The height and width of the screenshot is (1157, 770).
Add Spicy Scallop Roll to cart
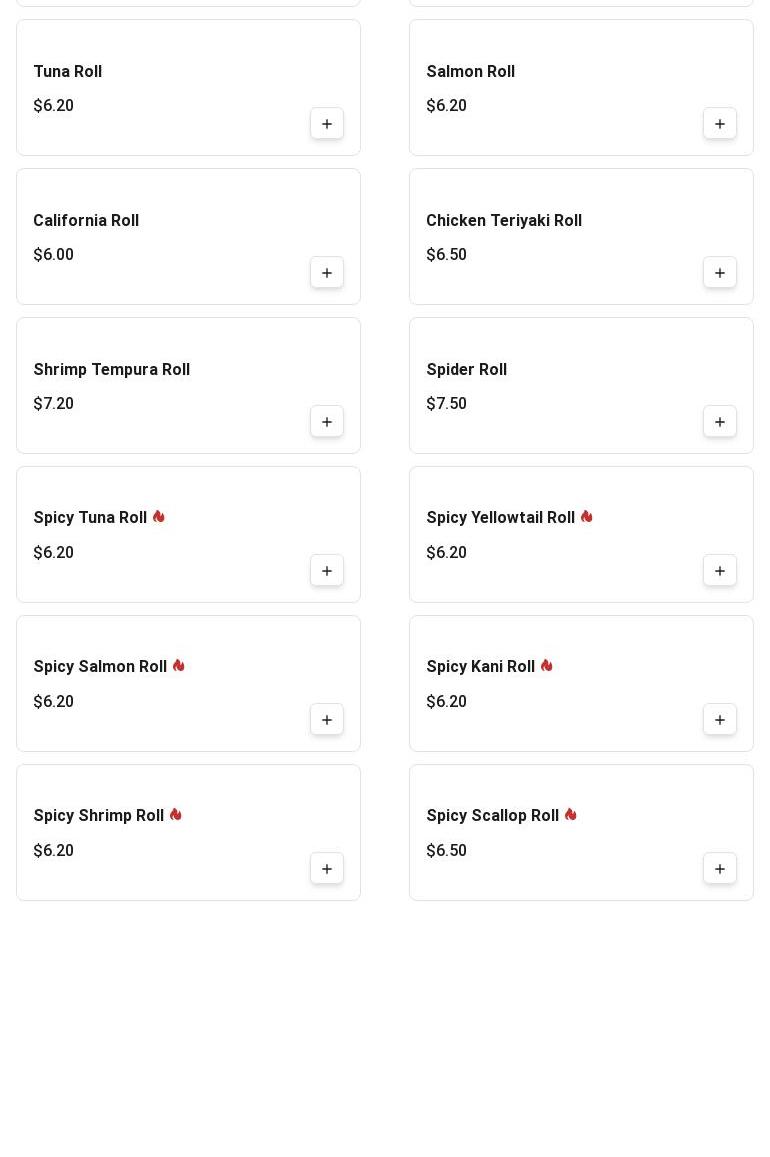coord(720,869)
